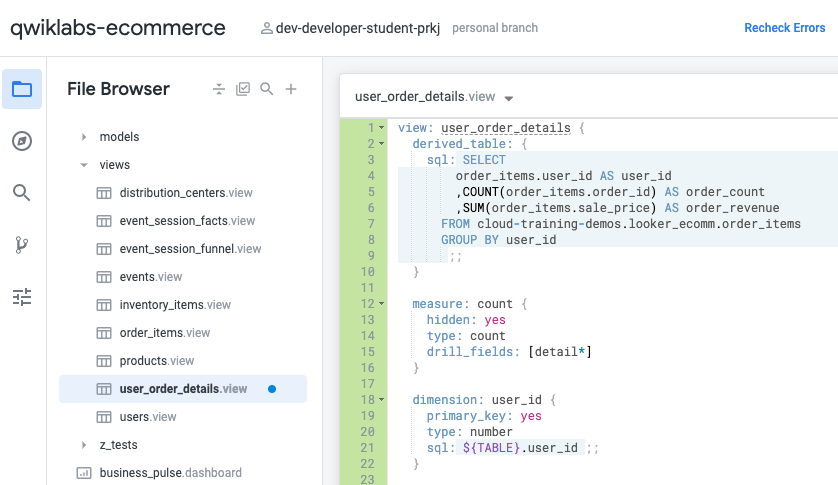Open the user_order_details.view file dropdown arrow
838x485 pixels.
point(509,98)
